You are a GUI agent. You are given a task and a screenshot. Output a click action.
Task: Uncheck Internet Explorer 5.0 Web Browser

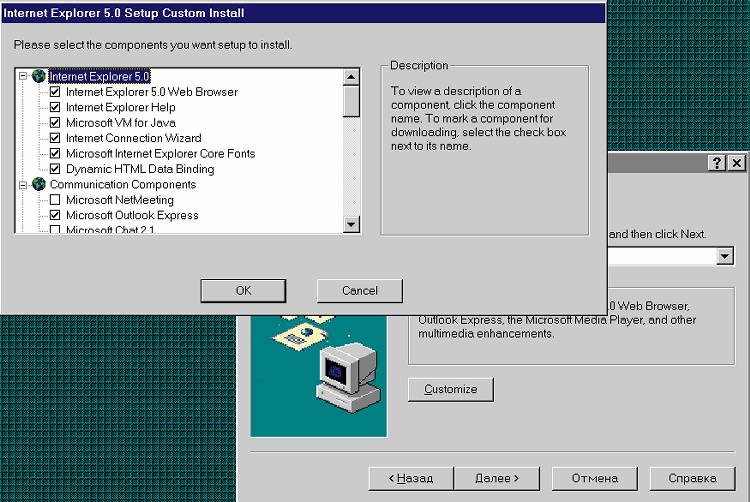55,91
